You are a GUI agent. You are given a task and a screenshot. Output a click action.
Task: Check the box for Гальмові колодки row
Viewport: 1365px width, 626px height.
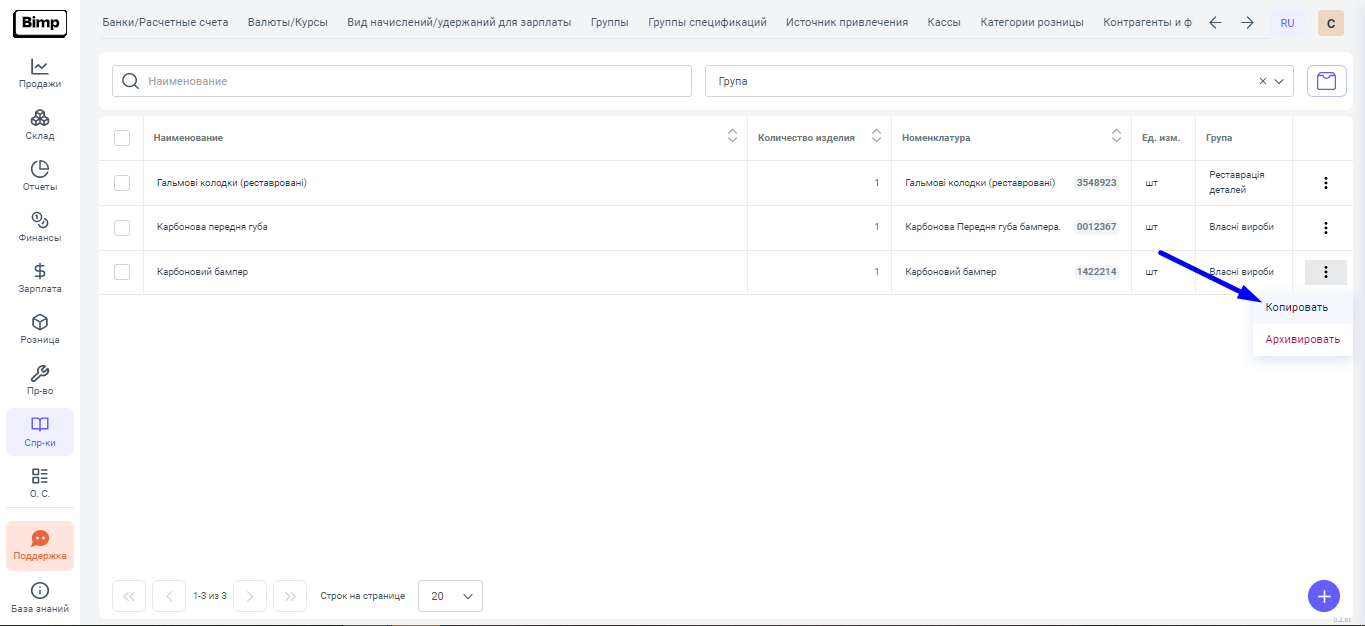(122, 183)
